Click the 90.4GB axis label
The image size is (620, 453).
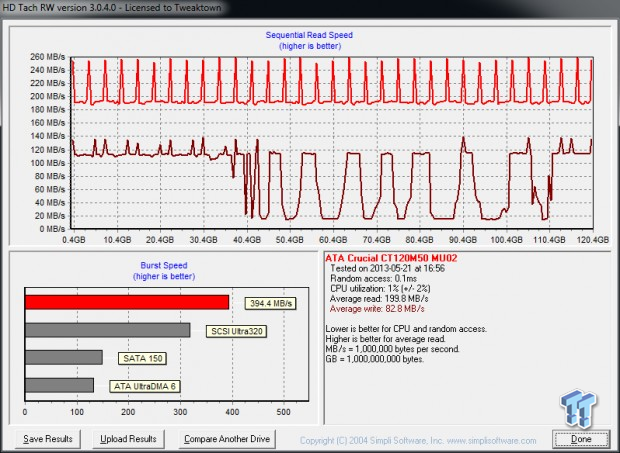click(x=463, y=240)
